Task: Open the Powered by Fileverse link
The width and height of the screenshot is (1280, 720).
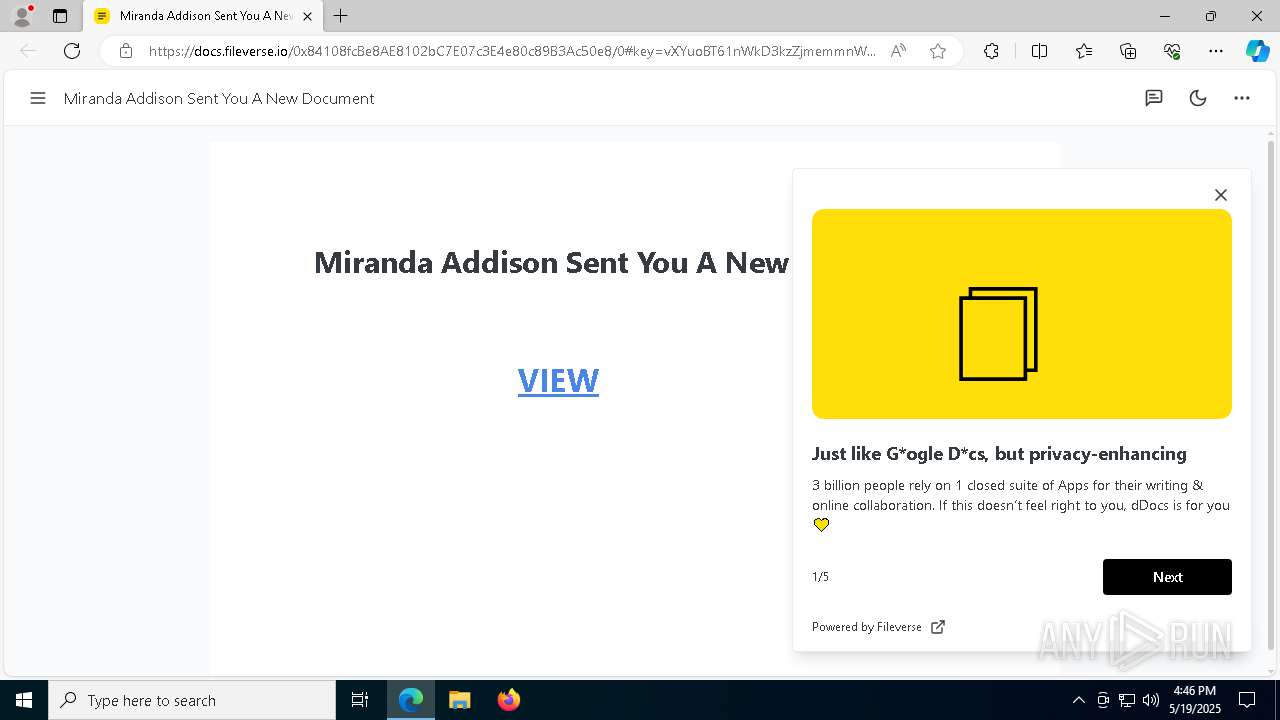Action: tap(878, 627)
